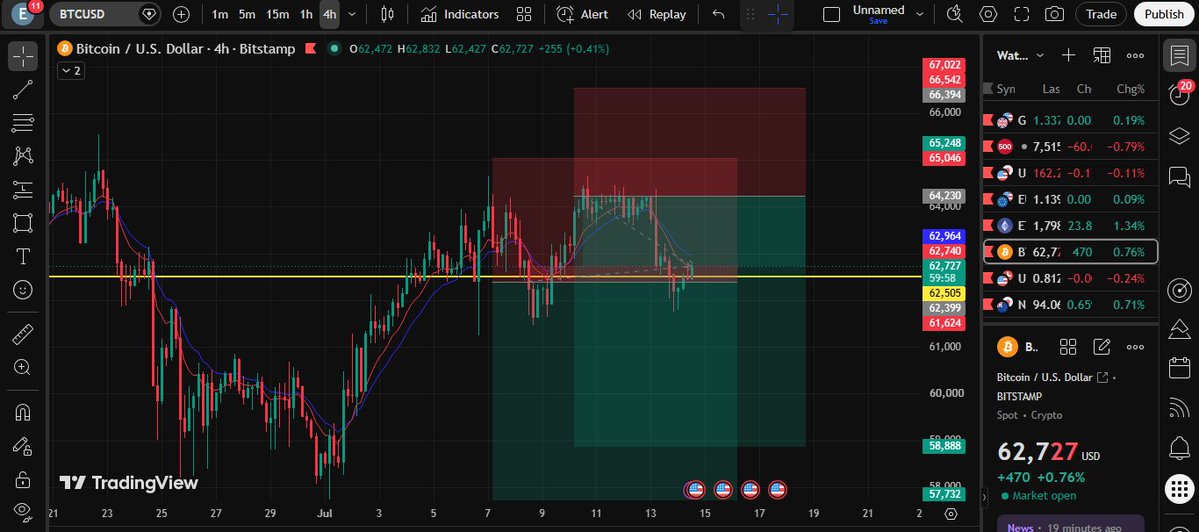Screen dimensions: 1199x532
Task: Open the forecasting and position tools
Action: click(23, 190)
